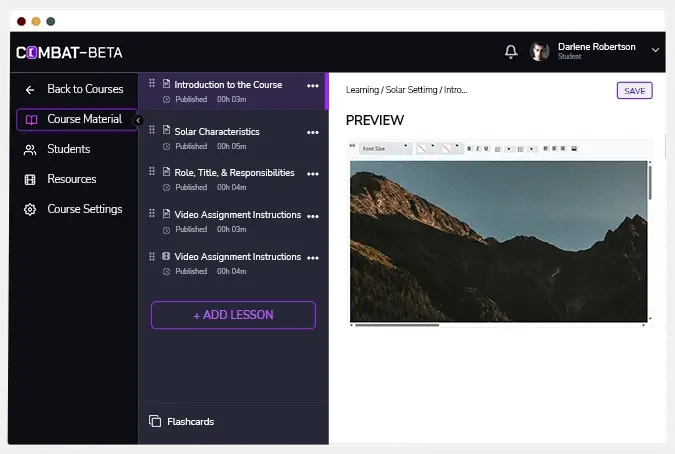The width and height of the screenshot is (675, 454).
Task: Toggle bold formatting in the editor
Action: 469,148
